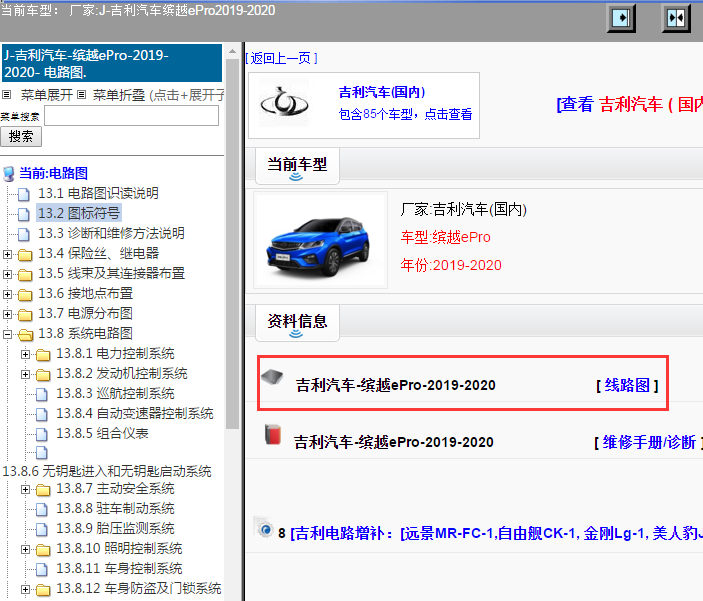Open 13.1 电路图识读说明 tree item
The width and height of the screenshot is (703, 601).
click(99, 193)
